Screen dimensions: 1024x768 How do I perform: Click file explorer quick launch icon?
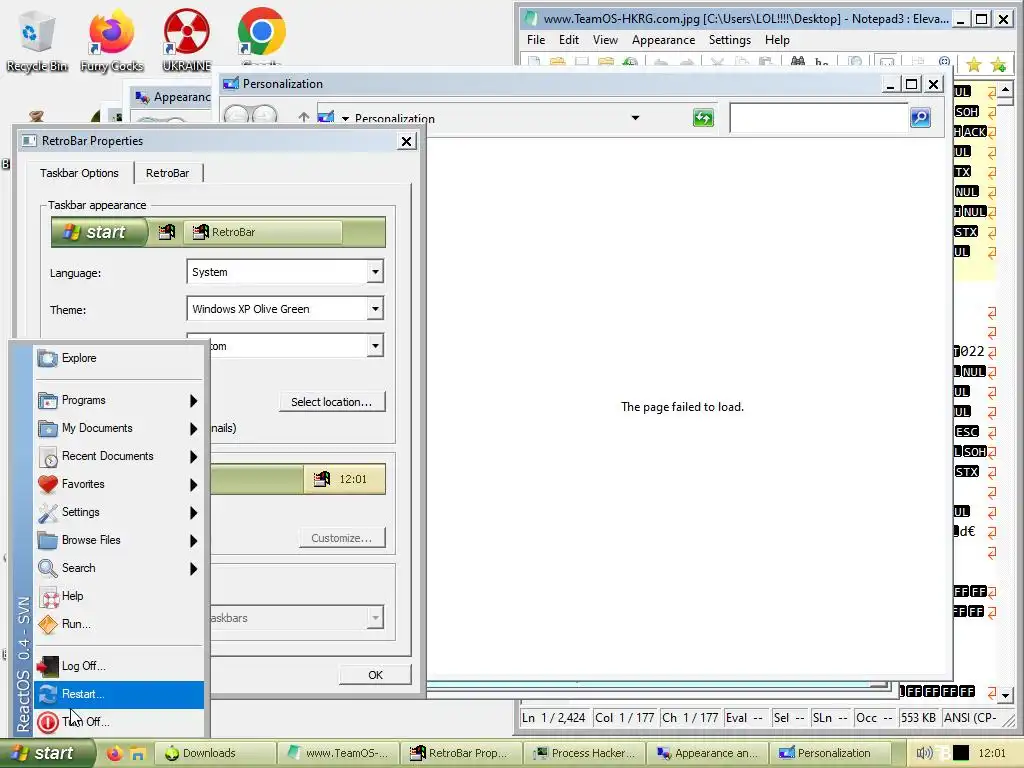(137, 754)
